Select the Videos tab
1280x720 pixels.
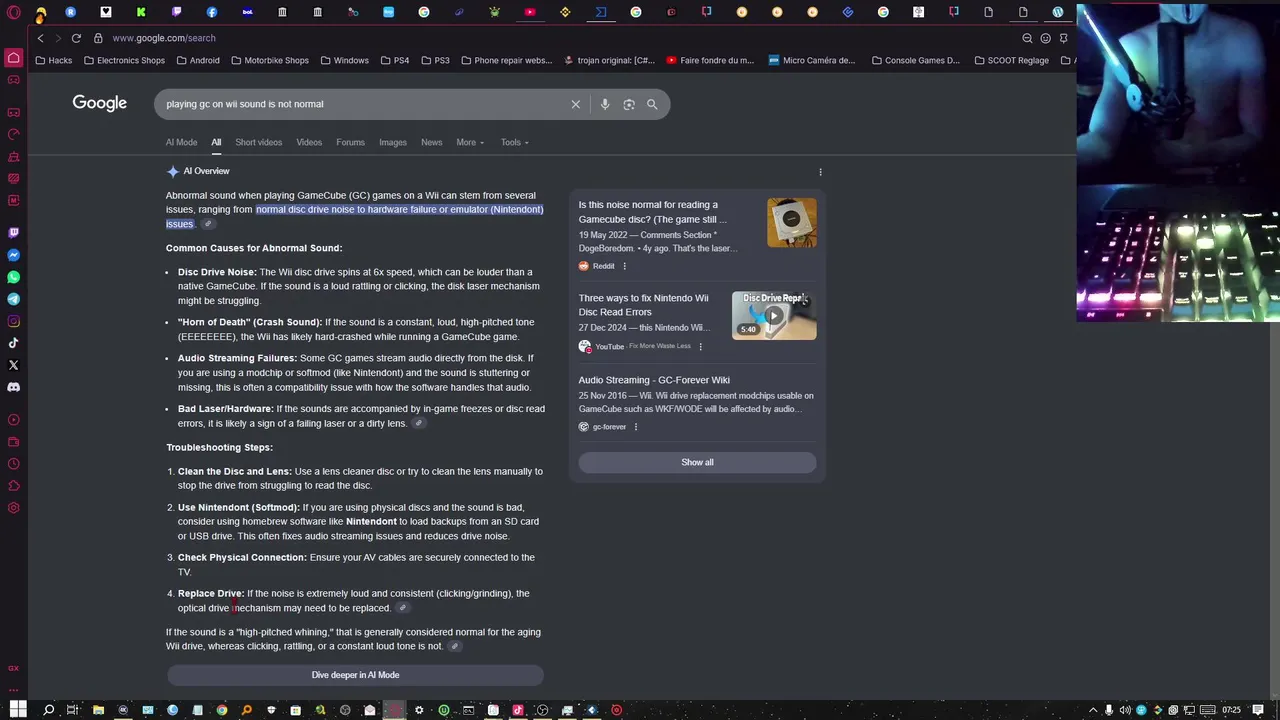coord(309,142)
